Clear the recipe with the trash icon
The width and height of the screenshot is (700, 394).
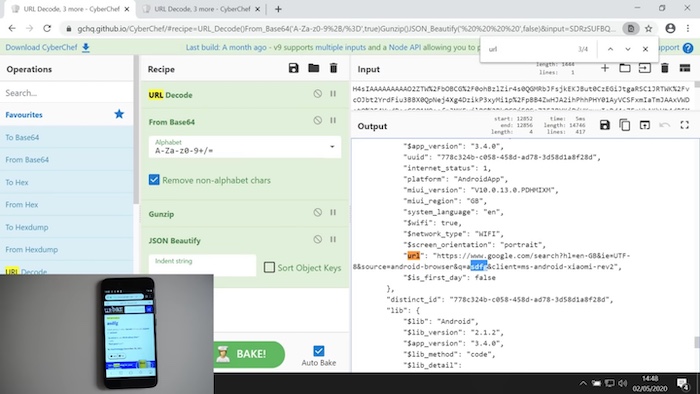[x=333, y=68]
